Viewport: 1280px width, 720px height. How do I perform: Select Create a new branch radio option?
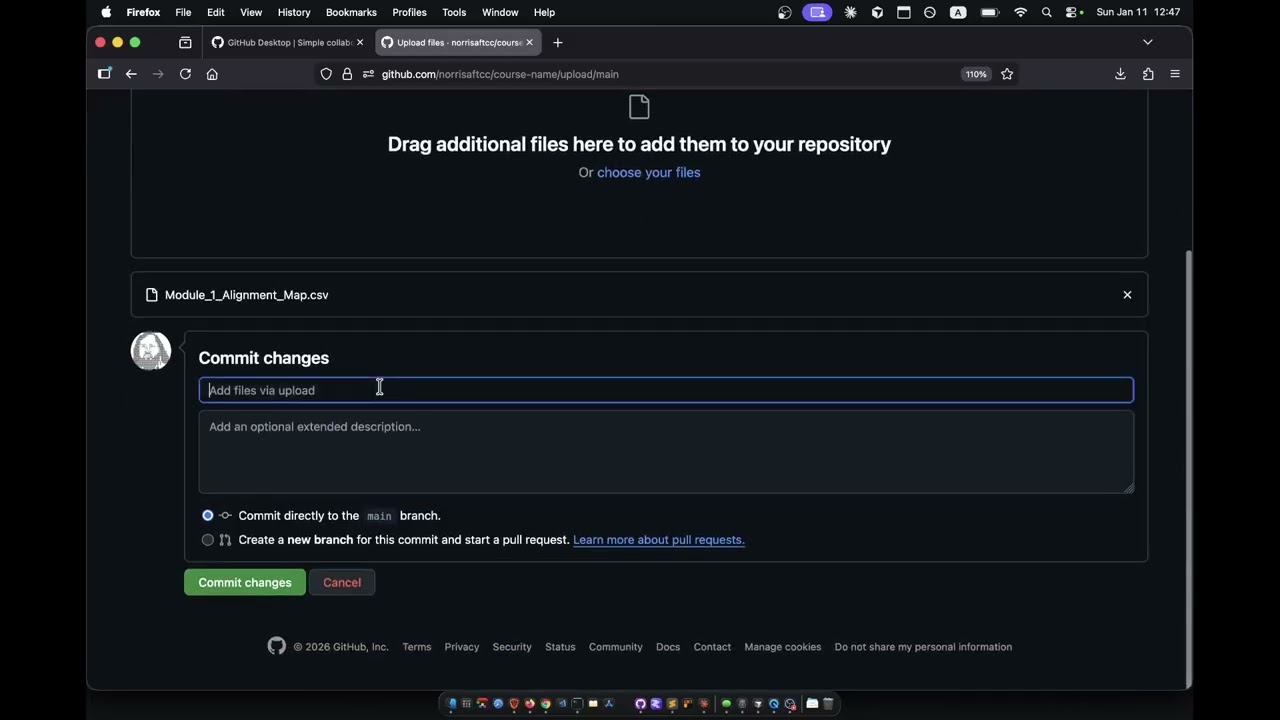(208, 540)
